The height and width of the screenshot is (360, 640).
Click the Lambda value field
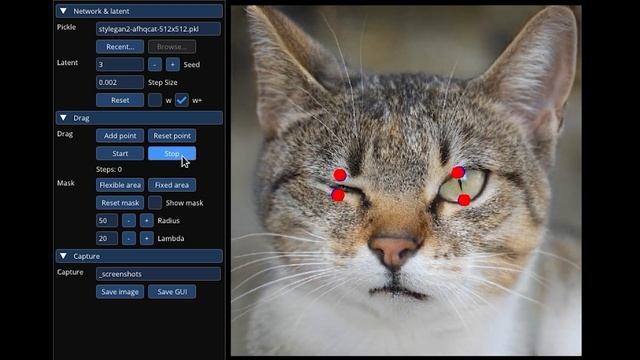click(x=107, y=238)
